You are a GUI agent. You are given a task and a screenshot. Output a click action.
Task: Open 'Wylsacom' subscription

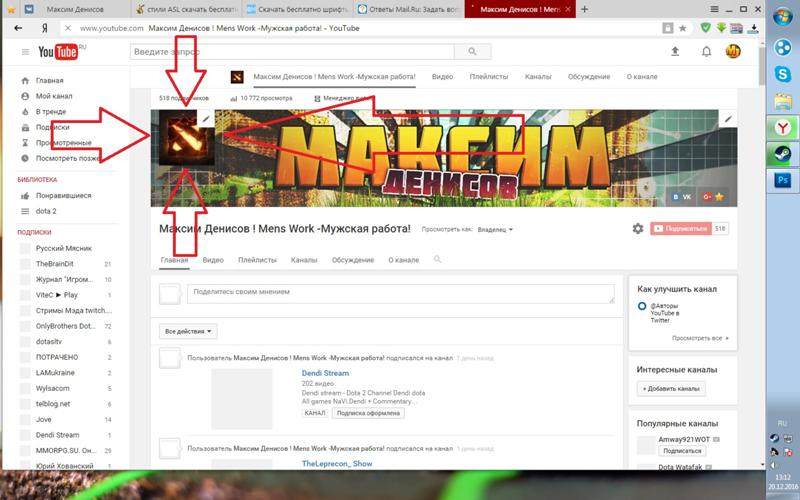(x=53, y=388)
